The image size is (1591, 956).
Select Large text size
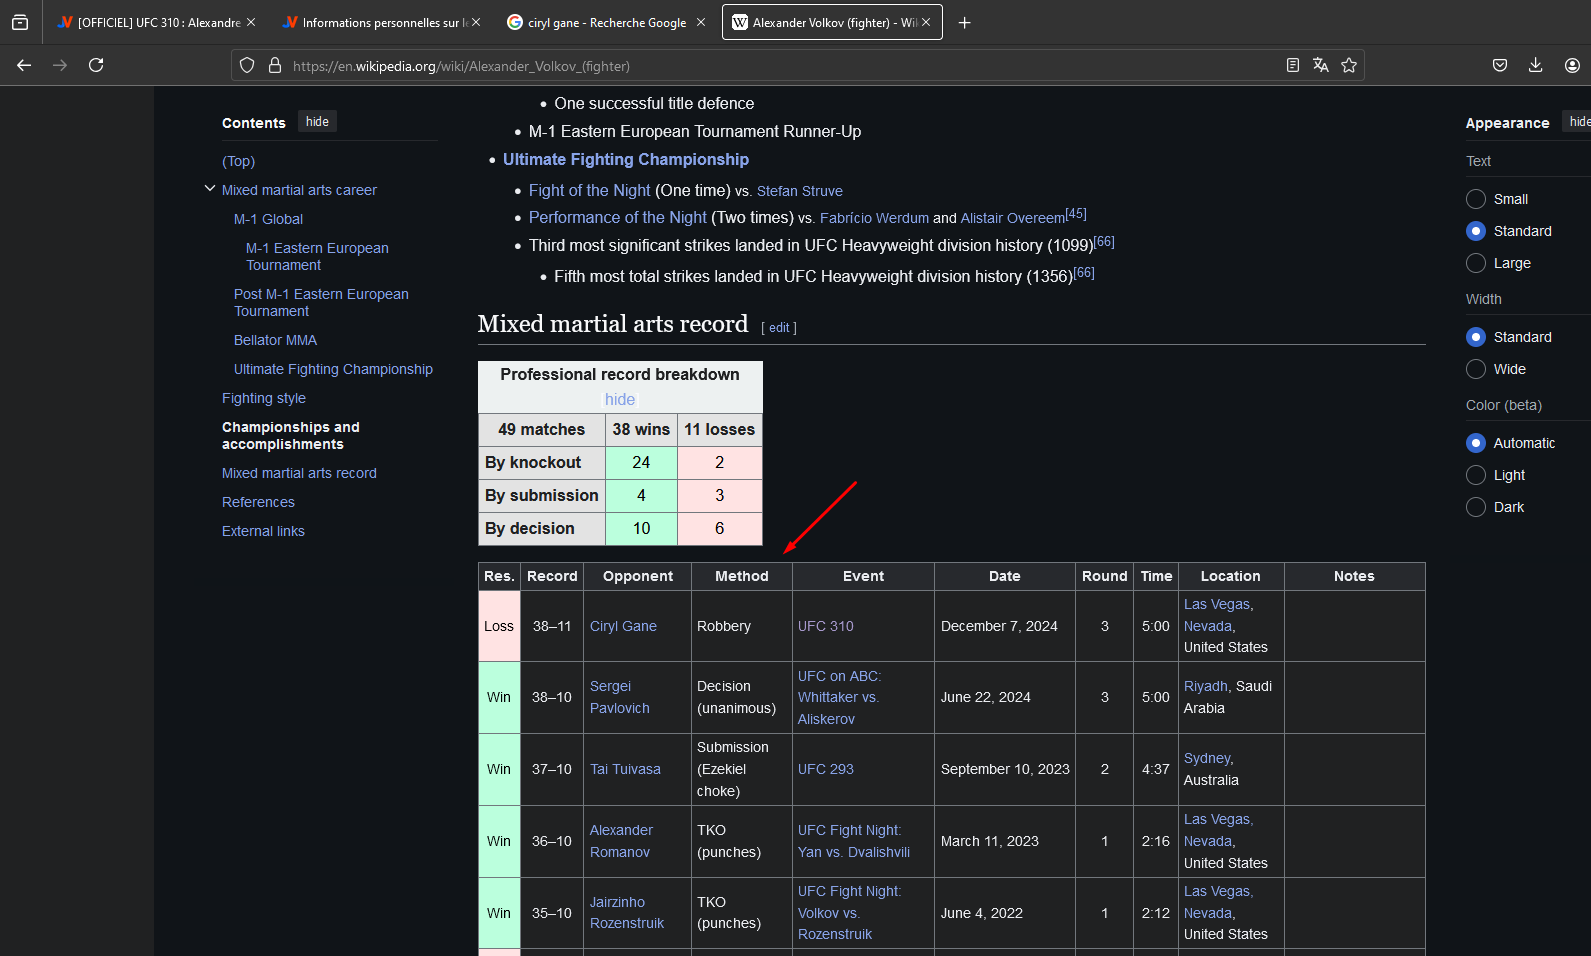coord(1476,263)
